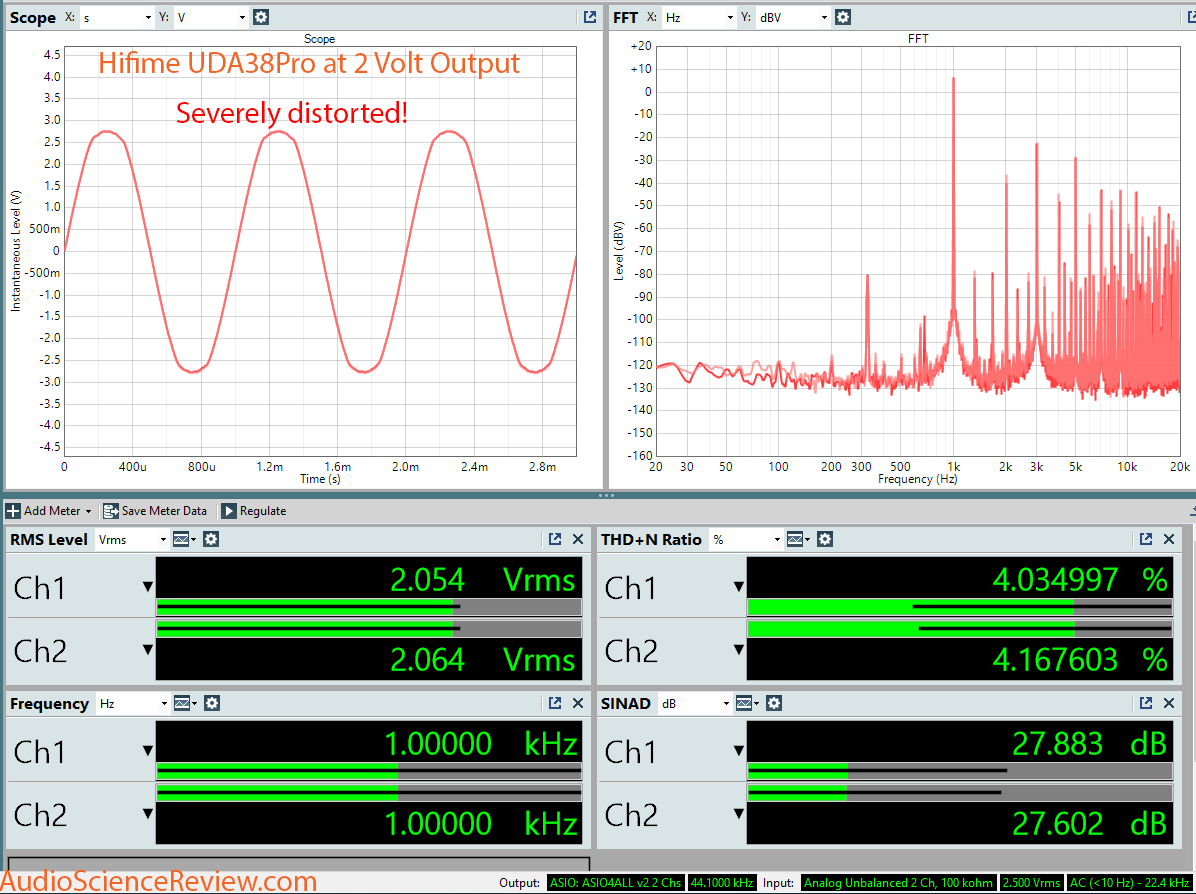Expand THD+N Ratio Ch2 channel arrow
This screenshot has height=894, width=1196.
click(738, 650)
